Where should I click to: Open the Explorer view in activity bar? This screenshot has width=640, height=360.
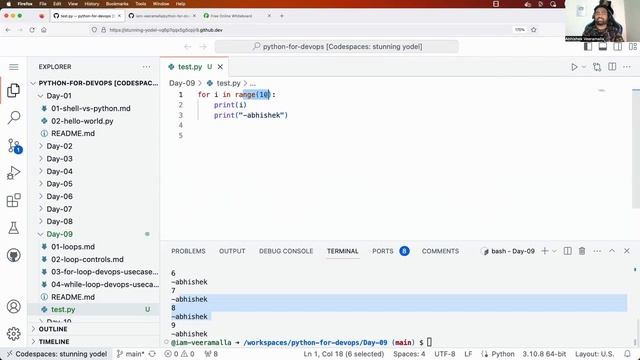point(13,90)
